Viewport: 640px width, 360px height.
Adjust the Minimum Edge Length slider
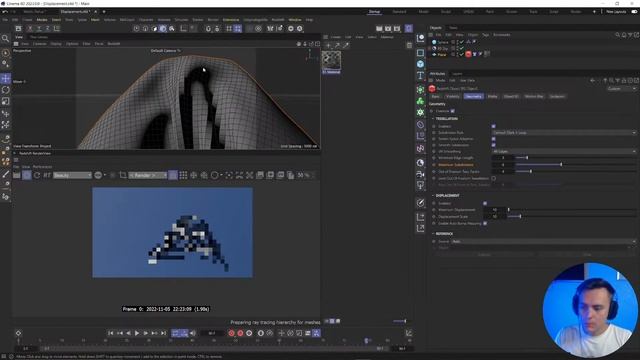click(576, 158)
